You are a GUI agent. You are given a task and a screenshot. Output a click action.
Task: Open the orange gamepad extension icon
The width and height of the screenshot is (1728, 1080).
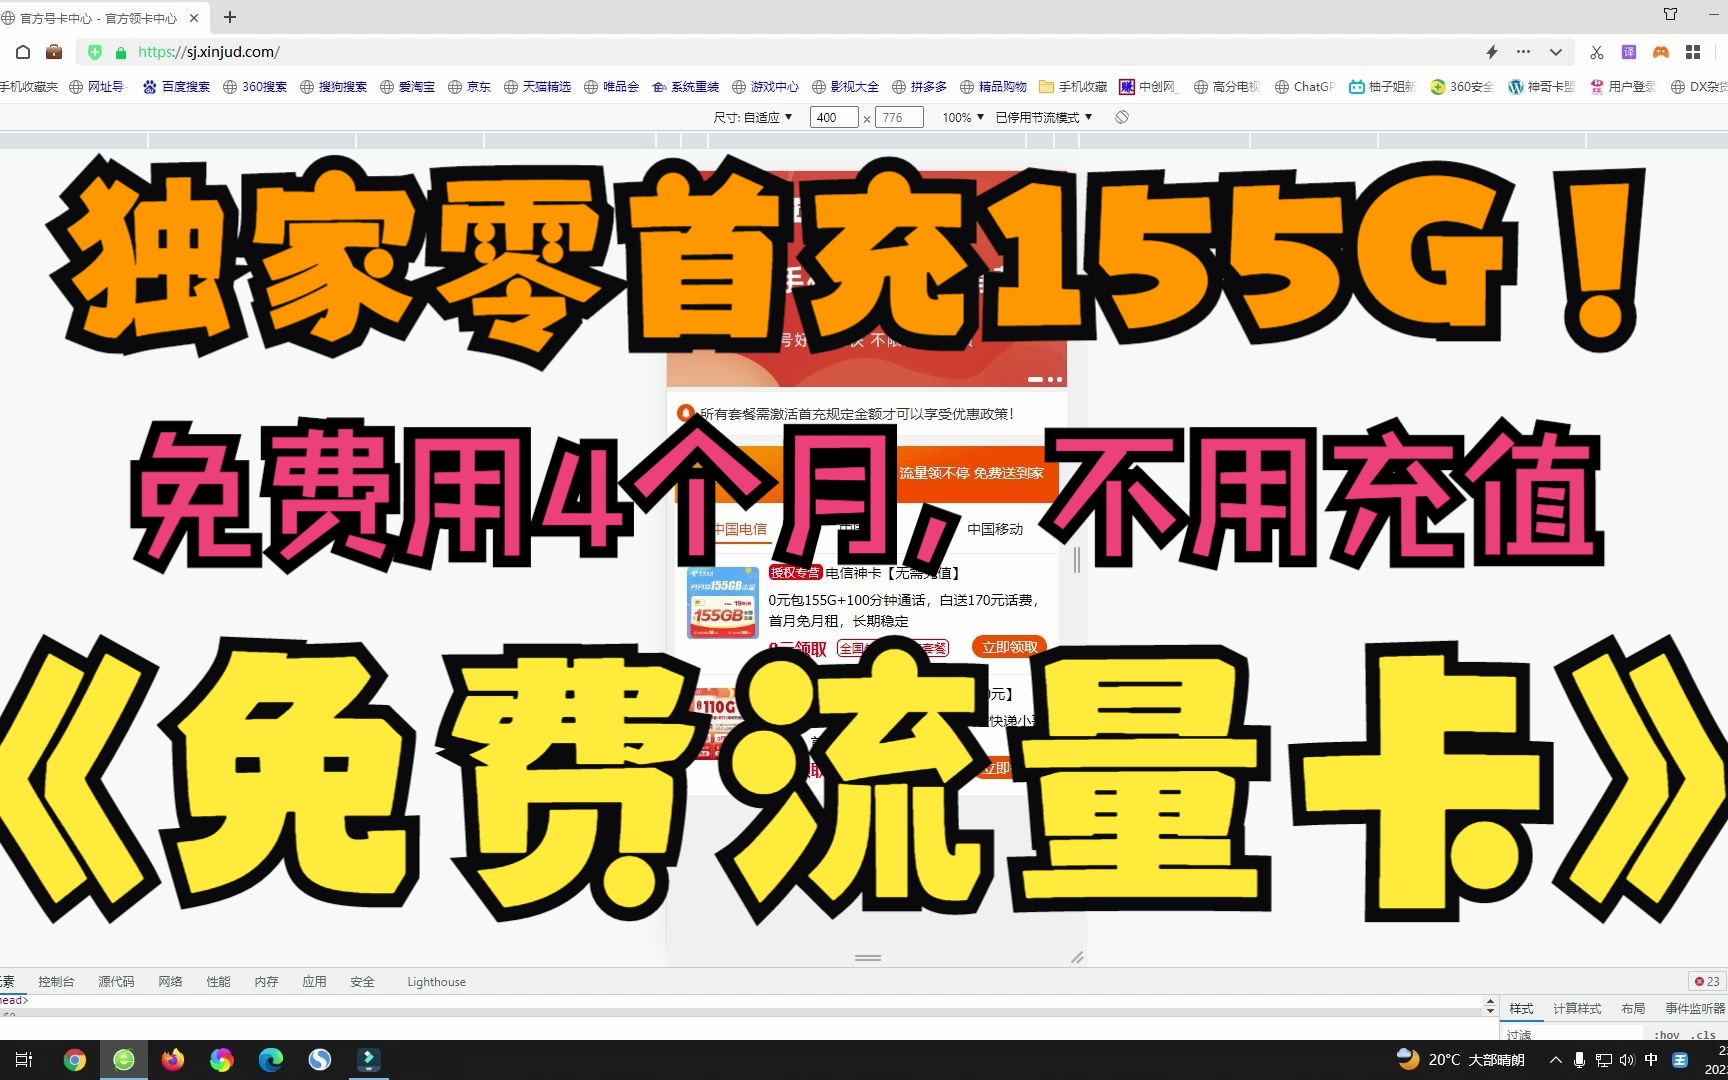pos(1661,52)
